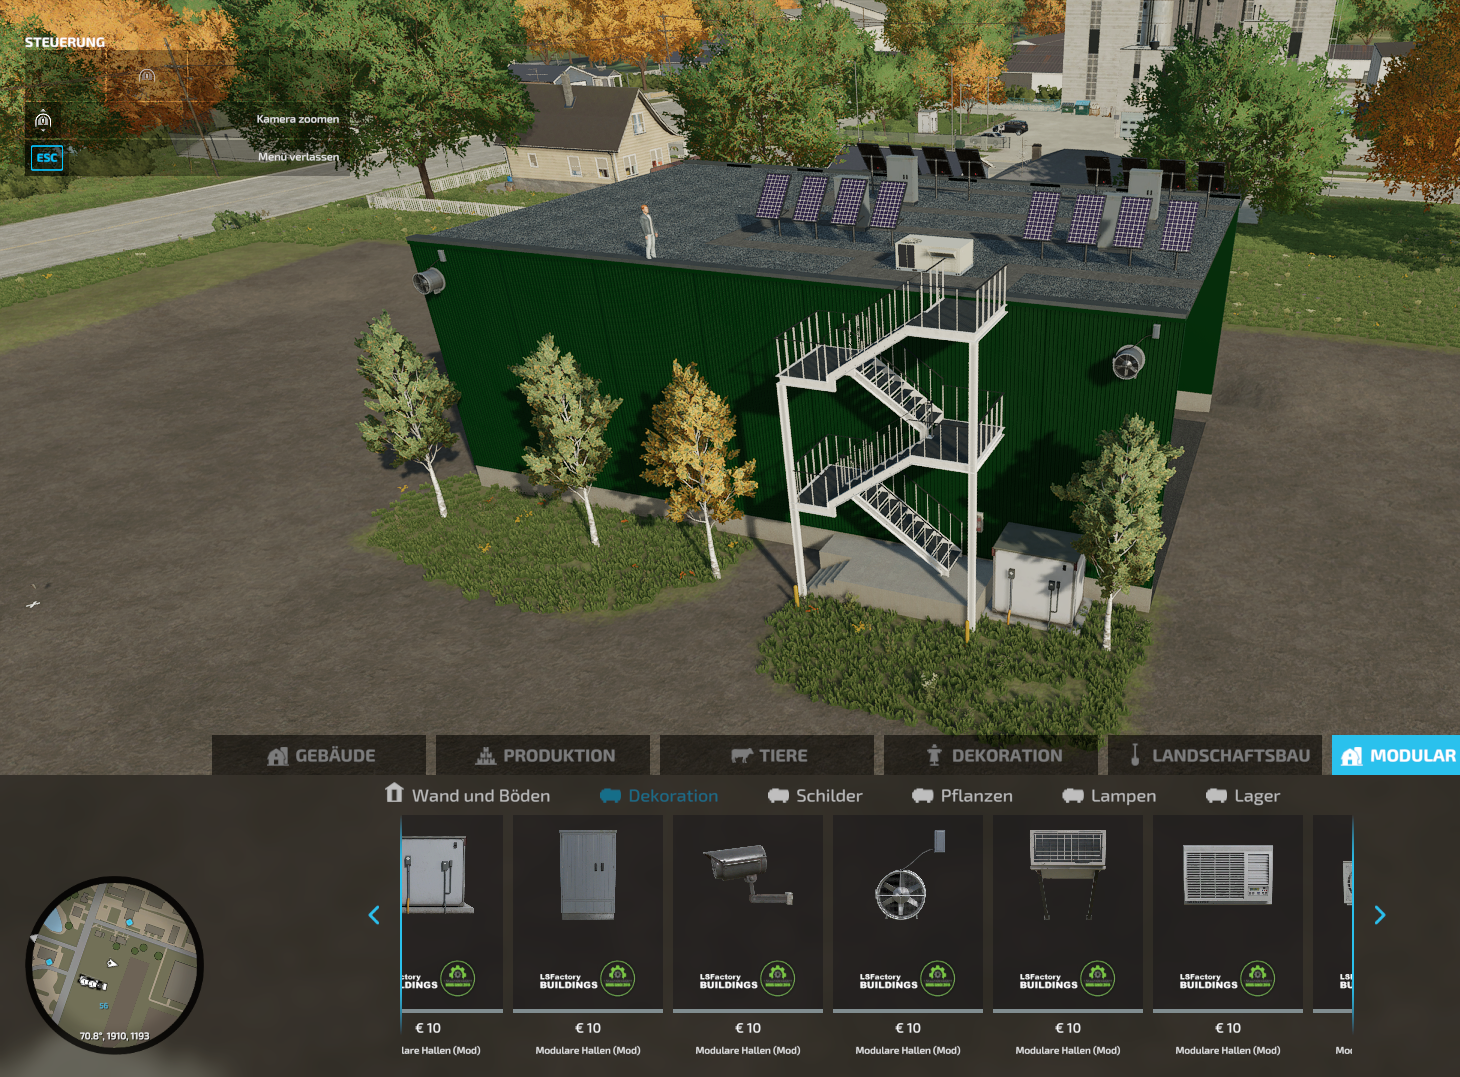The height and width of the screenshot is (1077, 1460).
Task: Pick the window air conditioner unit item
Action: tap(1227, 912)
